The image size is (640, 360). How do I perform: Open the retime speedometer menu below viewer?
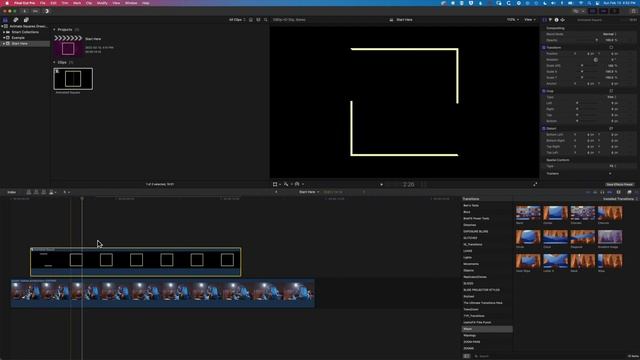(299, 184)
